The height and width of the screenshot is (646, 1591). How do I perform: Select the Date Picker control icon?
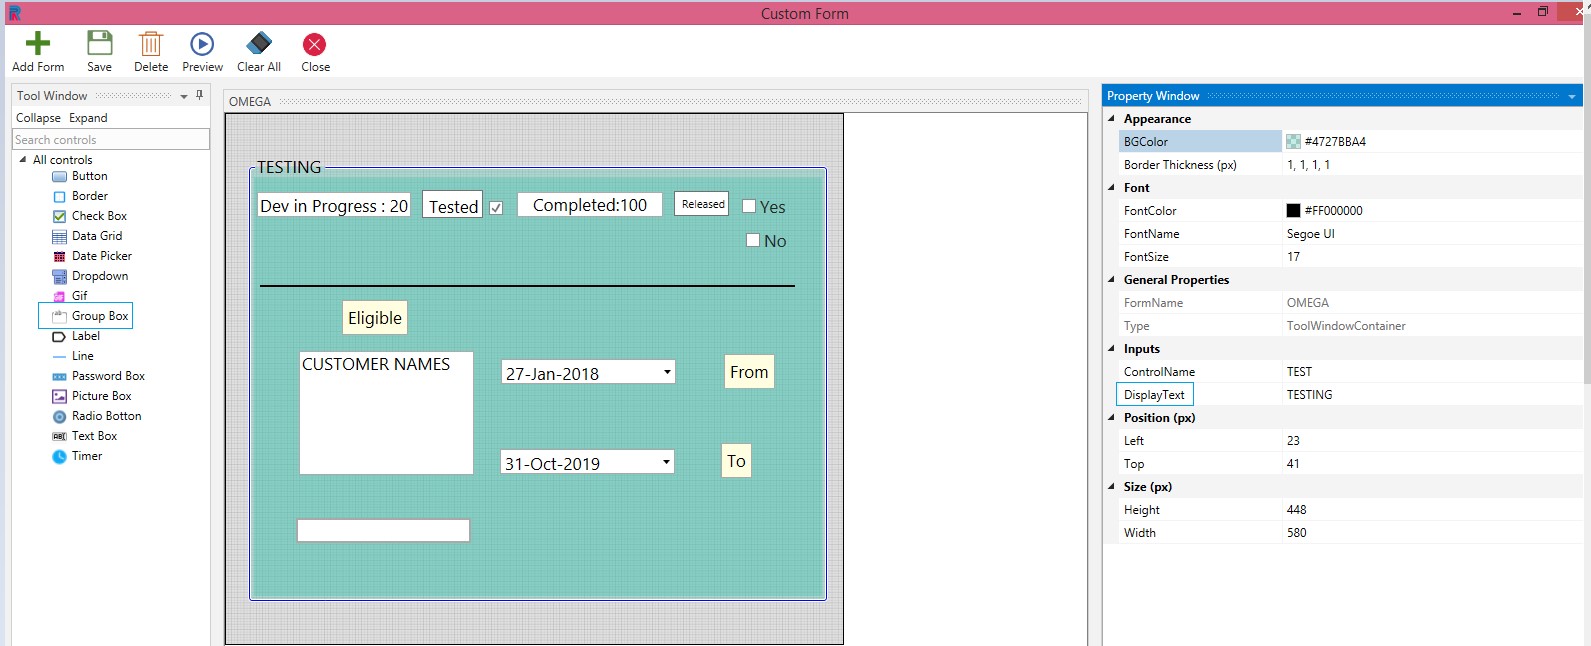pyautogui.click(x=60, y=257)
